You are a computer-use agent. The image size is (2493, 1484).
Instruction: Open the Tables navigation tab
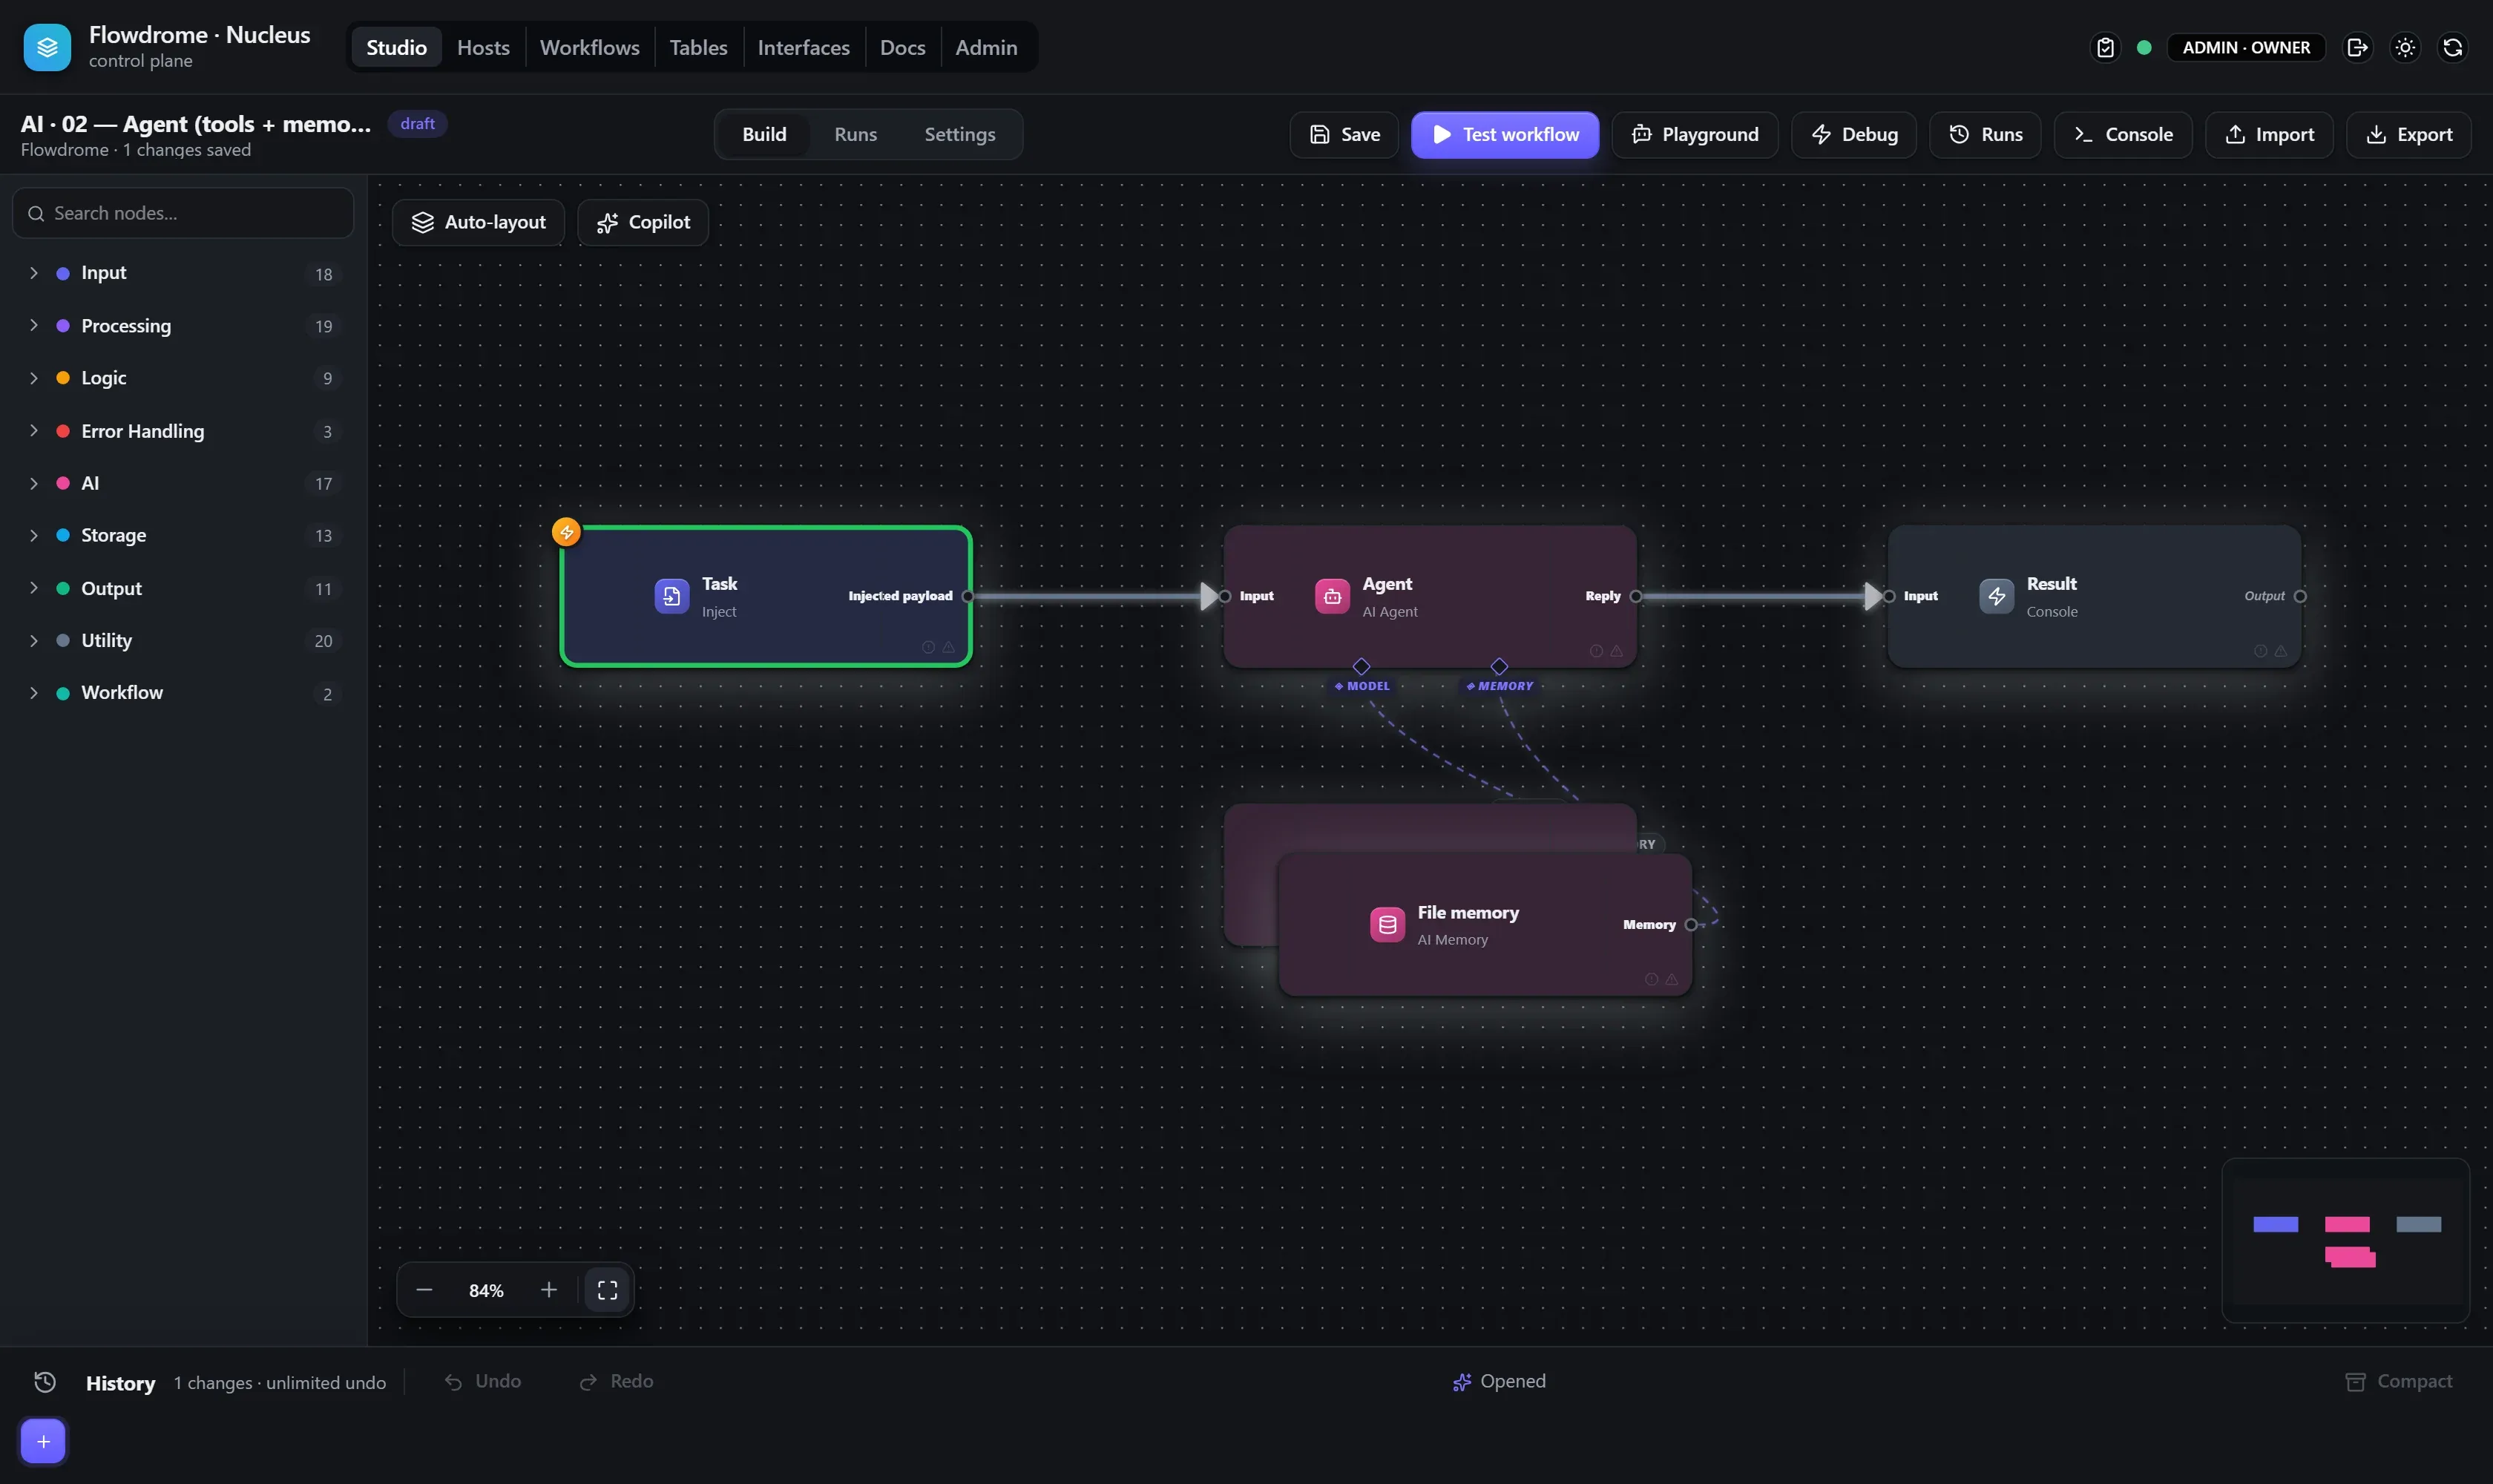(698, 47)
